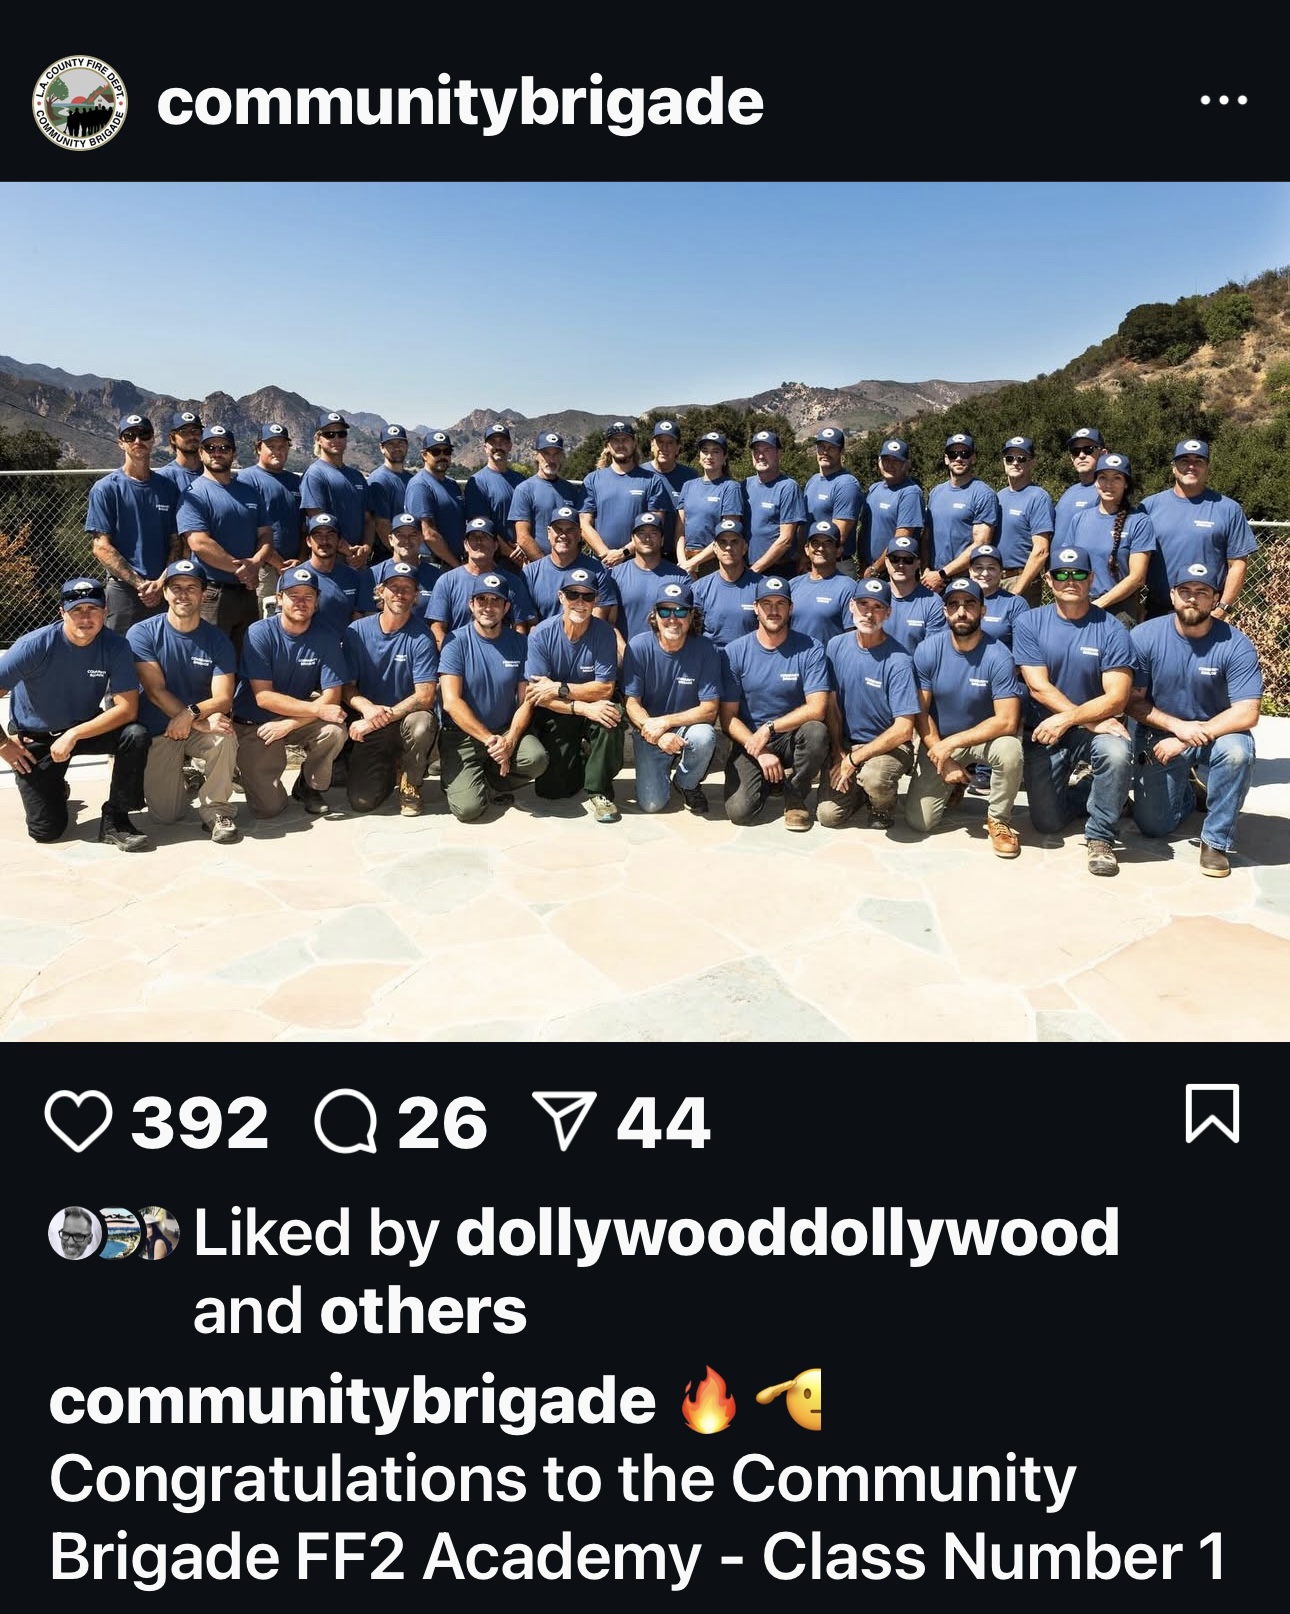
Task: Open the 26 comments count
Action: point(442,1122)
